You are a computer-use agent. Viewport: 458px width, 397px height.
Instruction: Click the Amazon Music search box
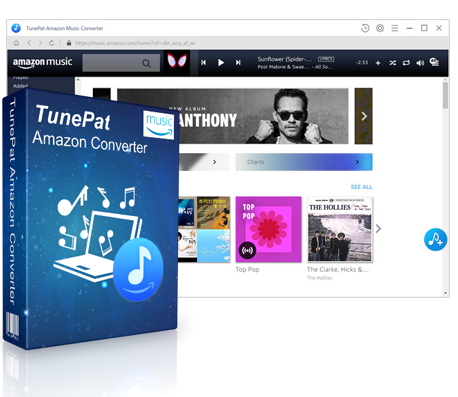[x=121, y=63]
